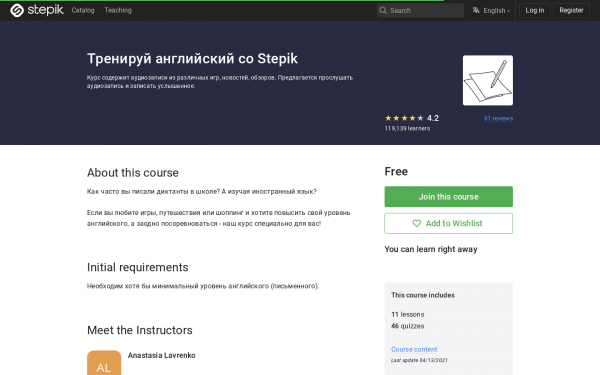
Task: Click the 46 quizzes entry
Action: pyautogui.click(x=408, y=326)
